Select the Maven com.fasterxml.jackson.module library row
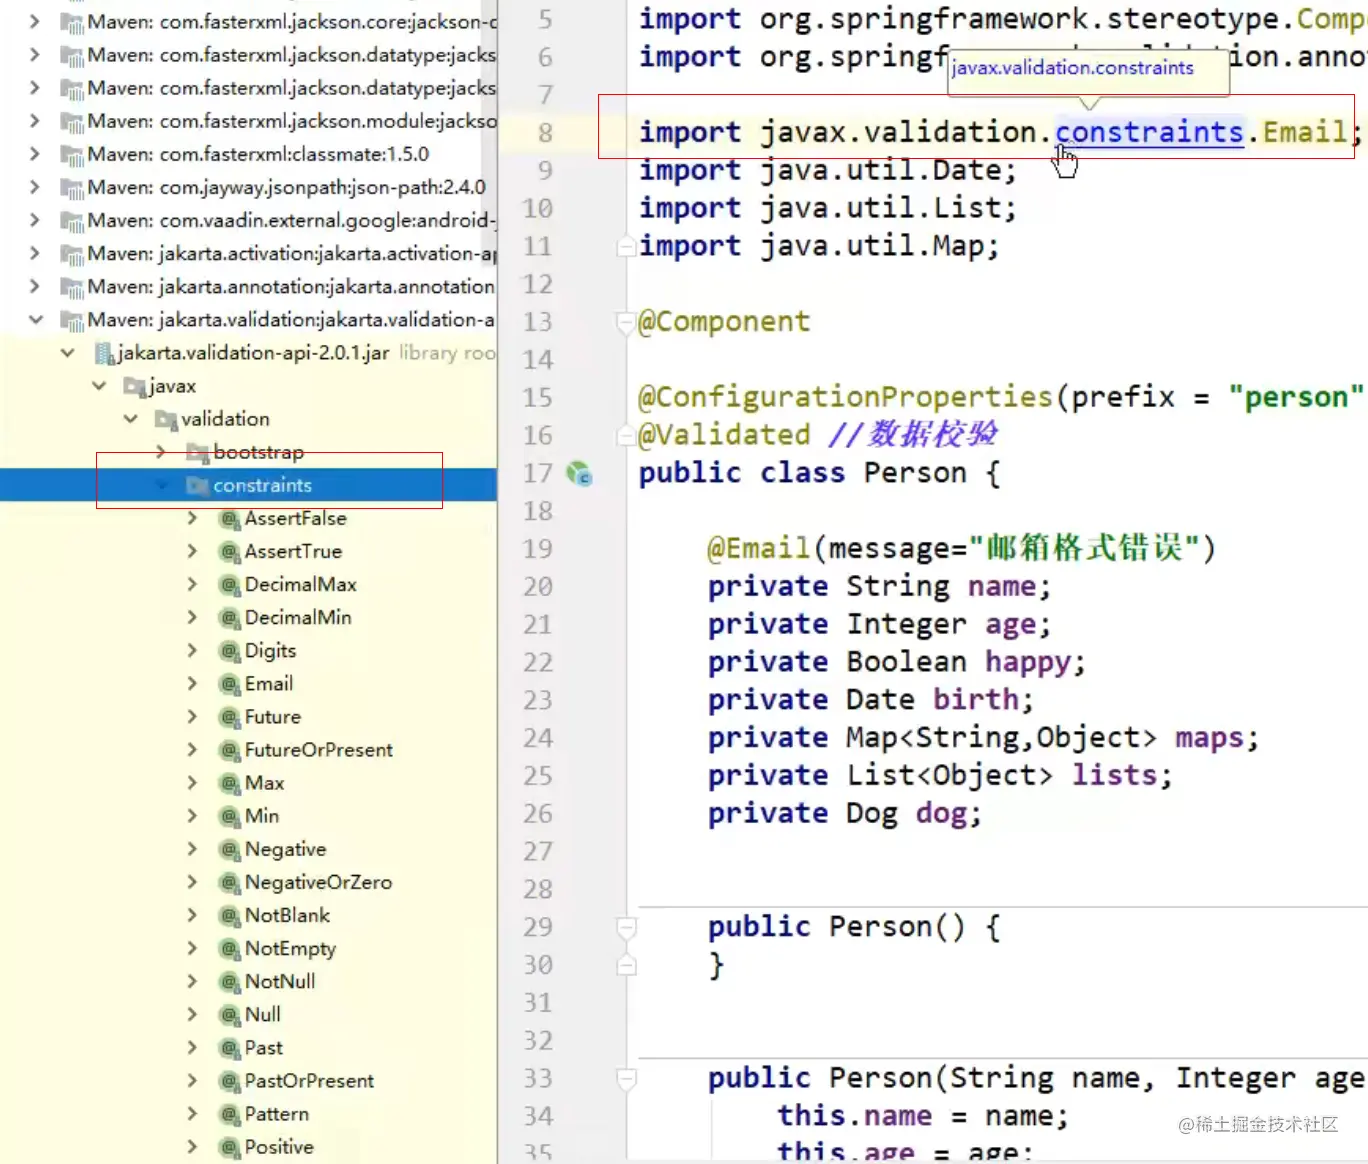Image resolution: width=1368 pixels, height=1164 pixels. click(x=248, y=121)
